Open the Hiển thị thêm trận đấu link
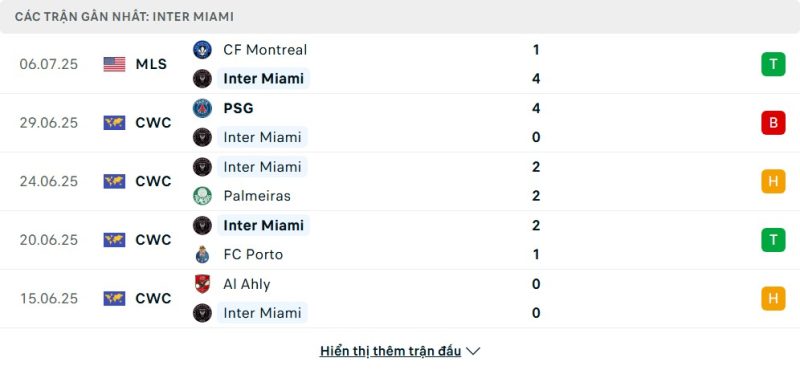Screen dimensions: 800x374 point(390,351)
